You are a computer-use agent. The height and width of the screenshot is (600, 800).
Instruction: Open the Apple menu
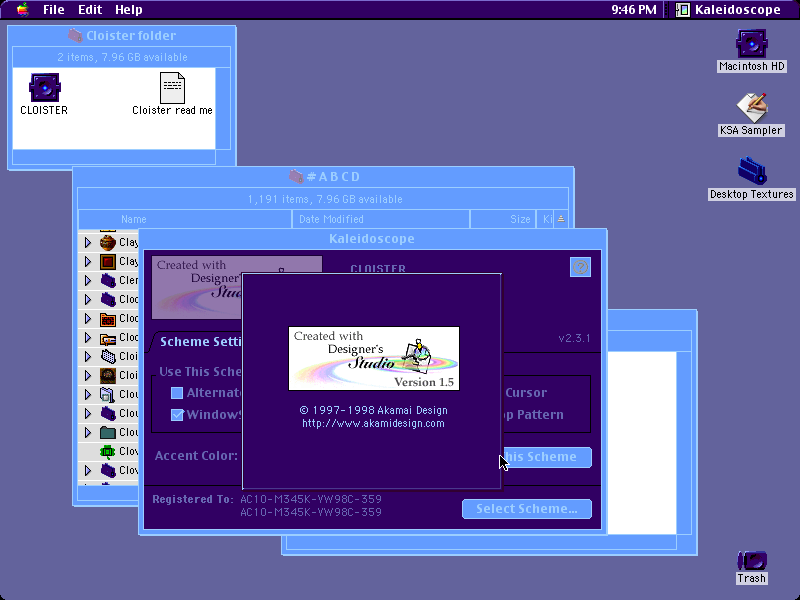pos(22,9)
